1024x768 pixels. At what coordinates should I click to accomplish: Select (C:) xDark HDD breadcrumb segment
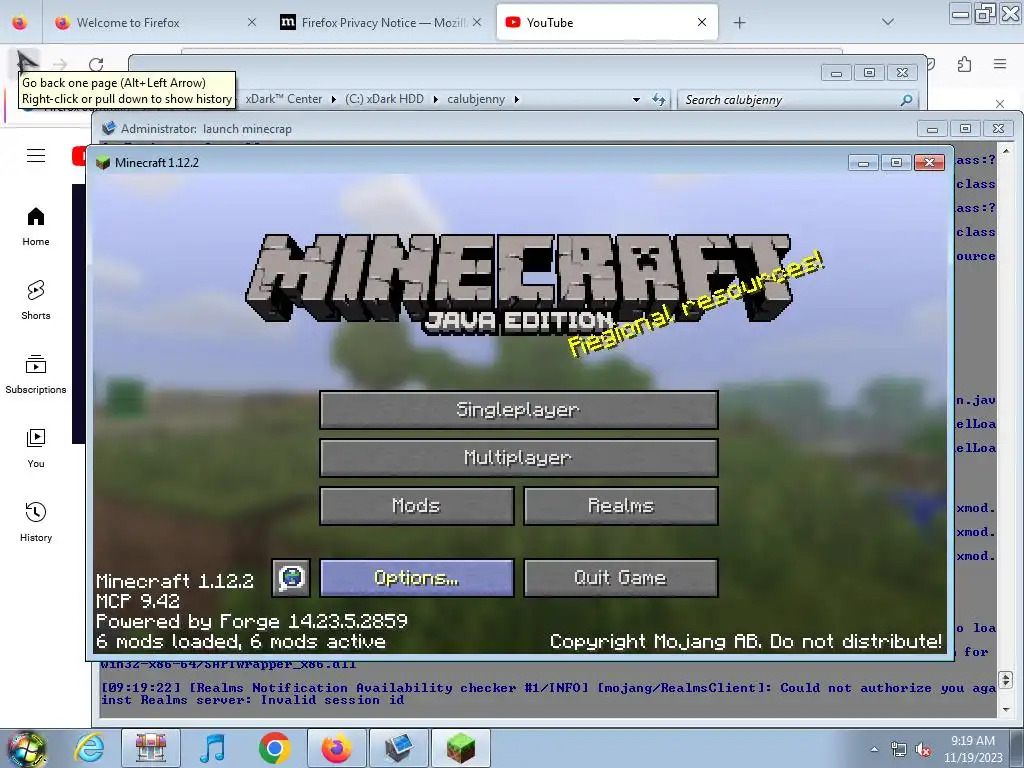tap(385, 99)
